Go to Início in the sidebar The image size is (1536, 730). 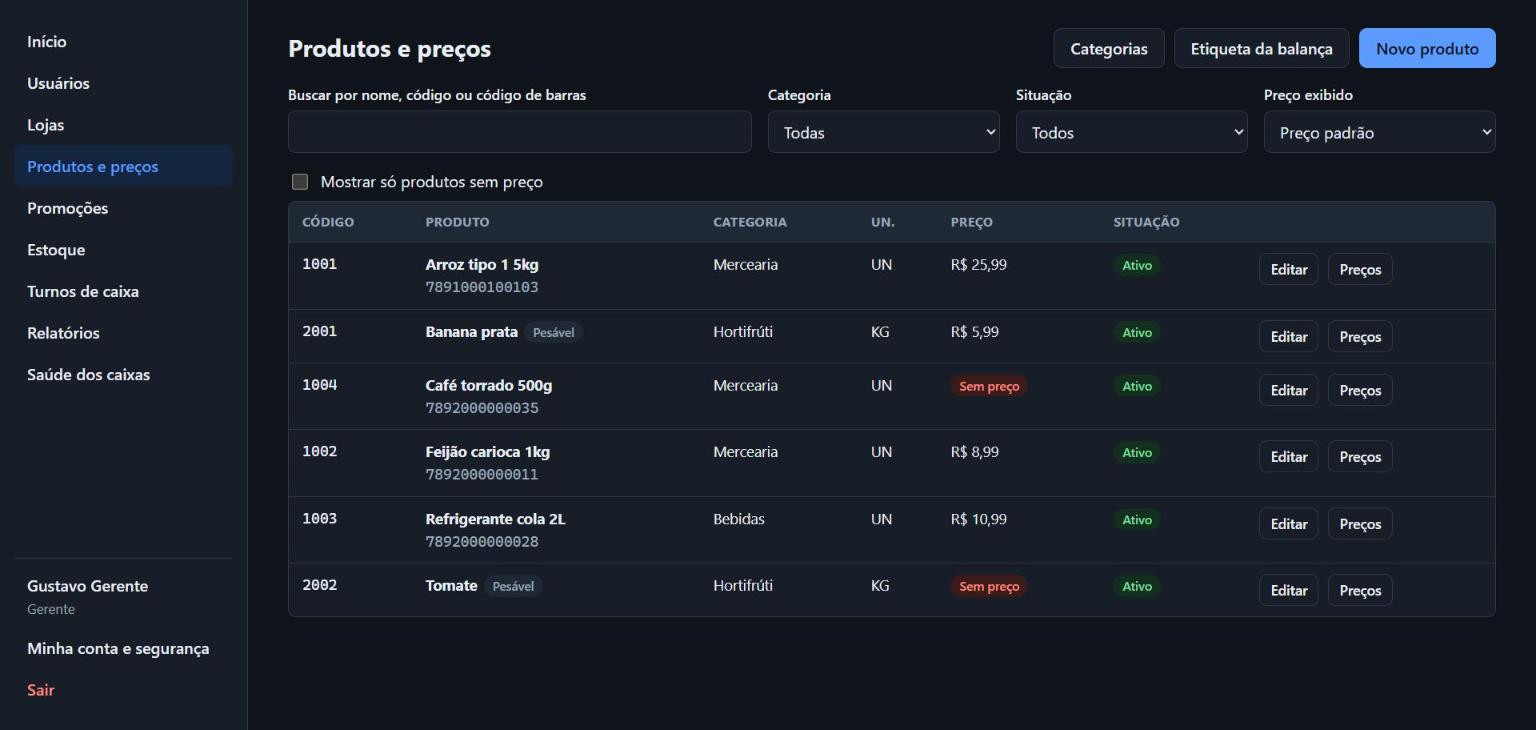[123, 42]
